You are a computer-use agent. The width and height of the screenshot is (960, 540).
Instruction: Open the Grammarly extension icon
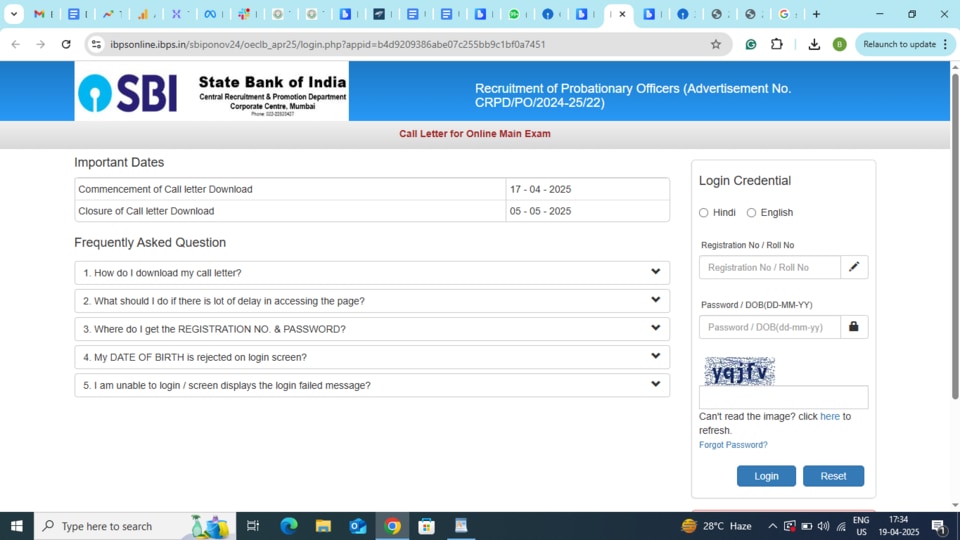click(x=751, y=44)
